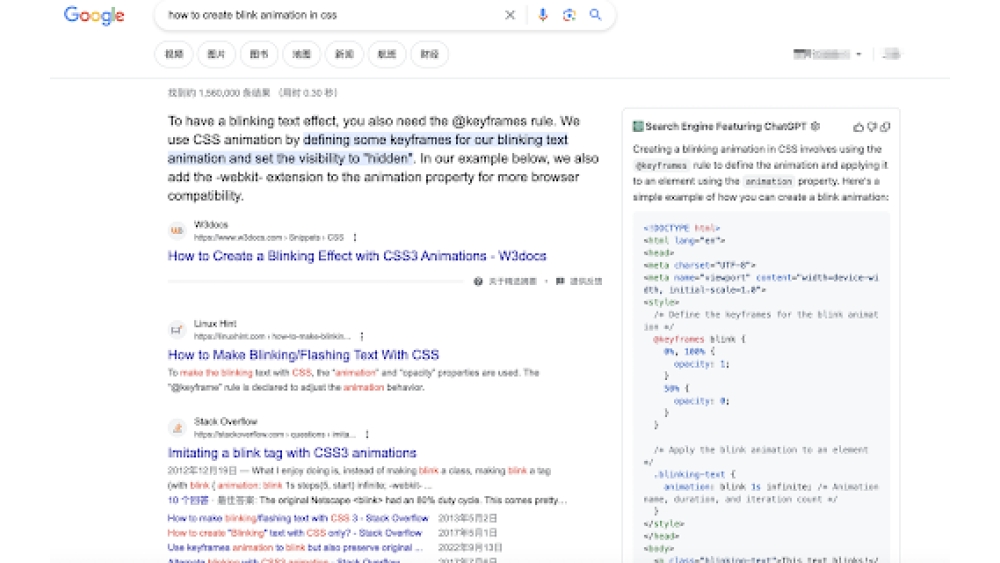
Task: Open Use keyframes animation to blink sublink
Action: click(295, 548)
